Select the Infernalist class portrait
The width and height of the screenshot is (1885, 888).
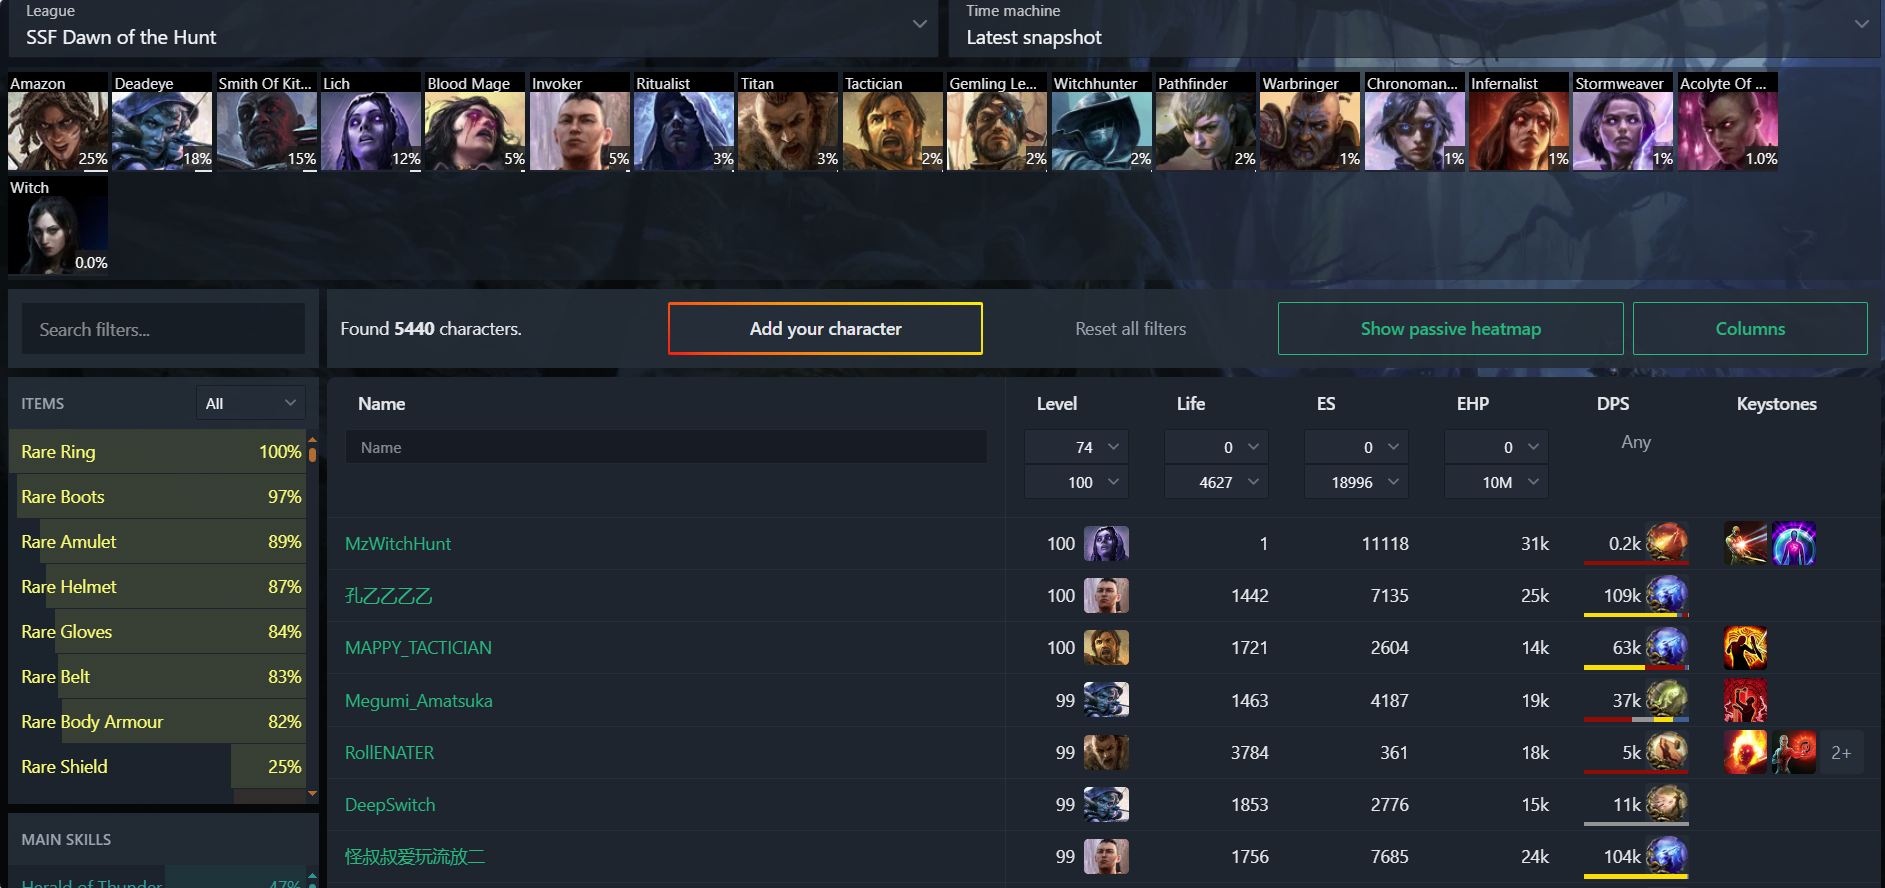tap(1519, 122)
